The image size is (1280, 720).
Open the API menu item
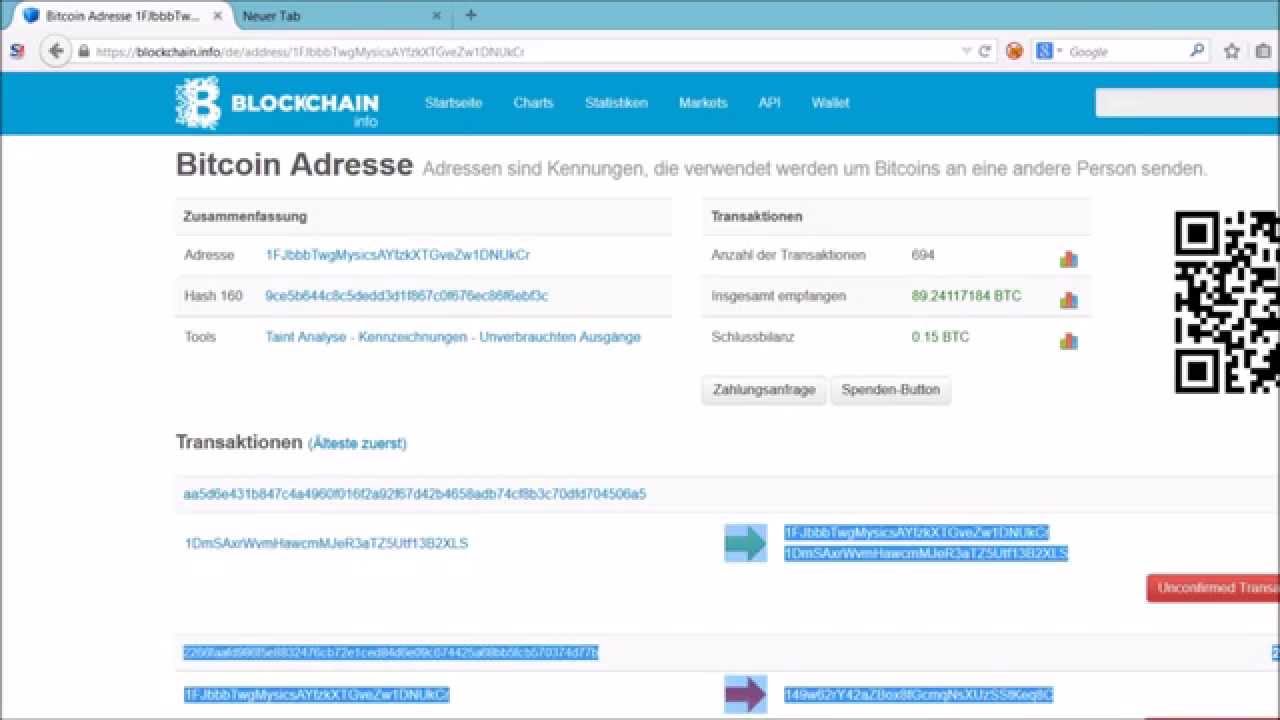tap(769, 103)
